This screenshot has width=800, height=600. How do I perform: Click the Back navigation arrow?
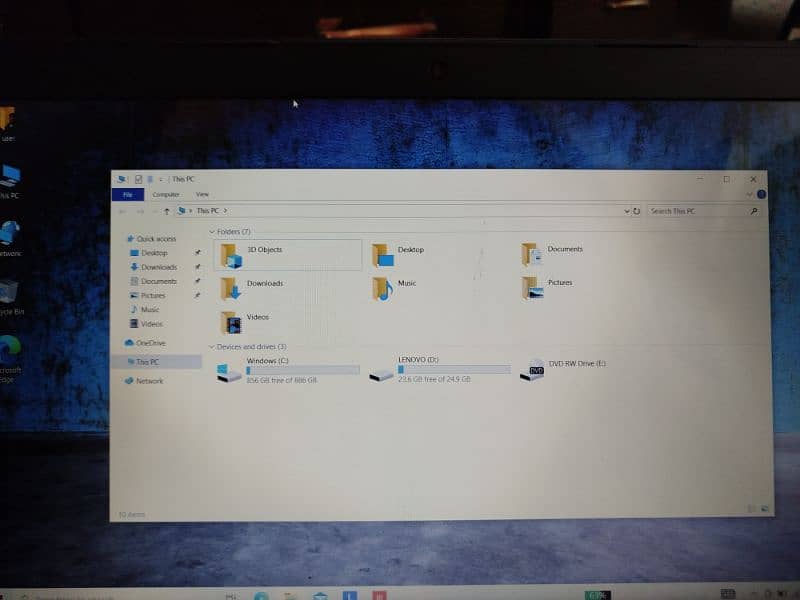pos(123,211)
